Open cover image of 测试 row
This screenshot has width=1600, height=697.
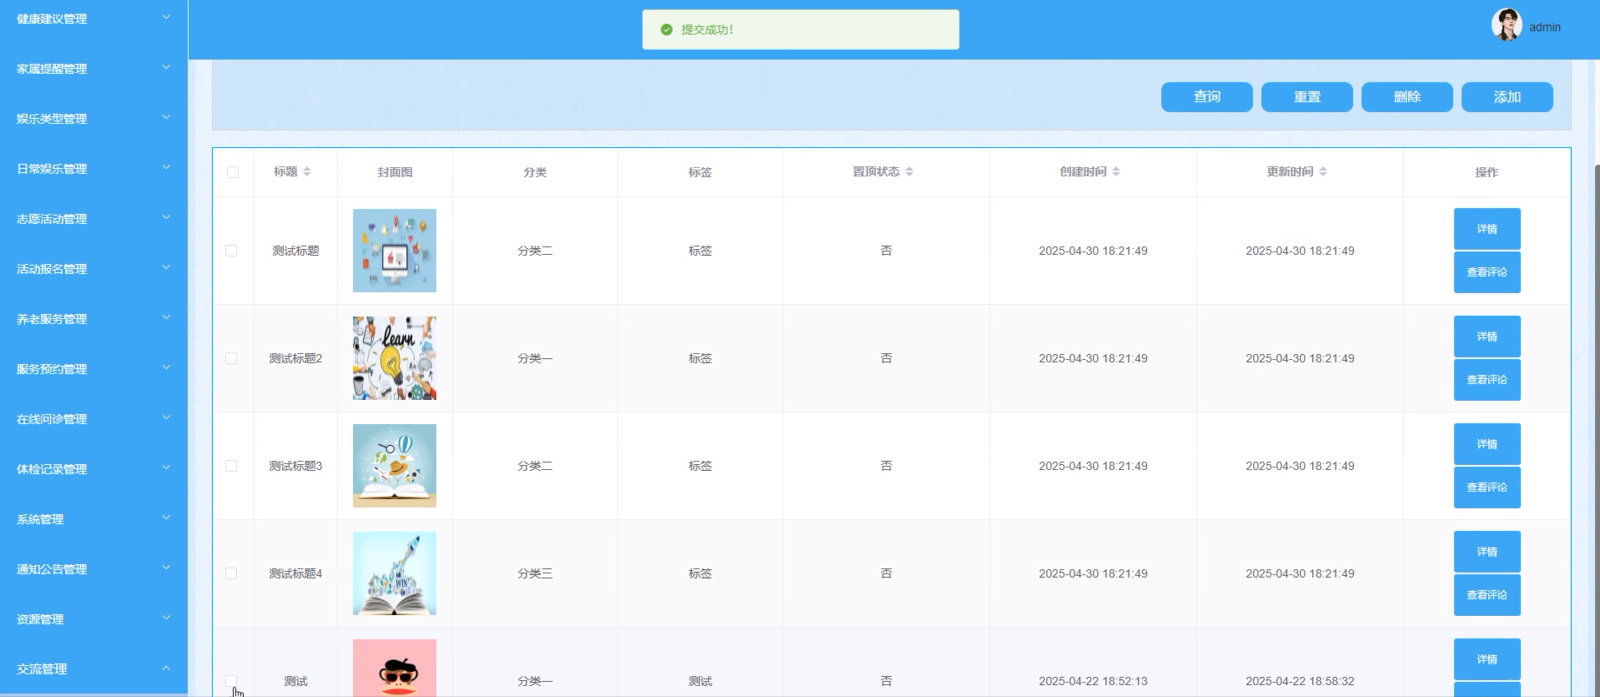pos(395,668)
